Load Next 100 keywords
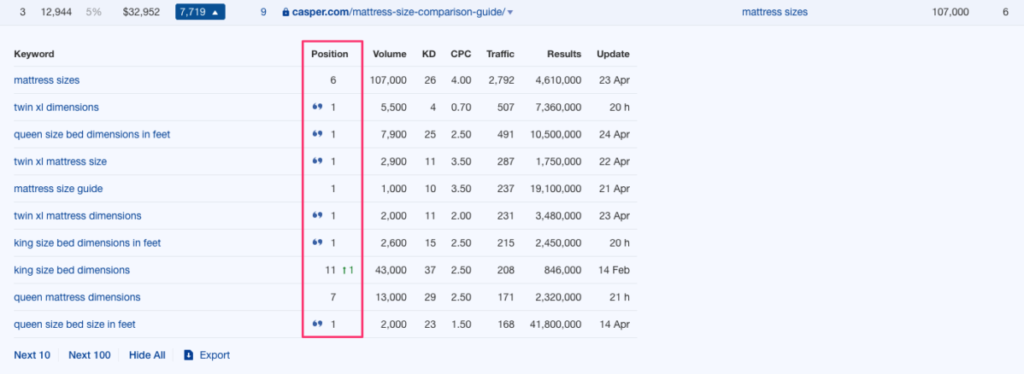 tap(89, 355)
